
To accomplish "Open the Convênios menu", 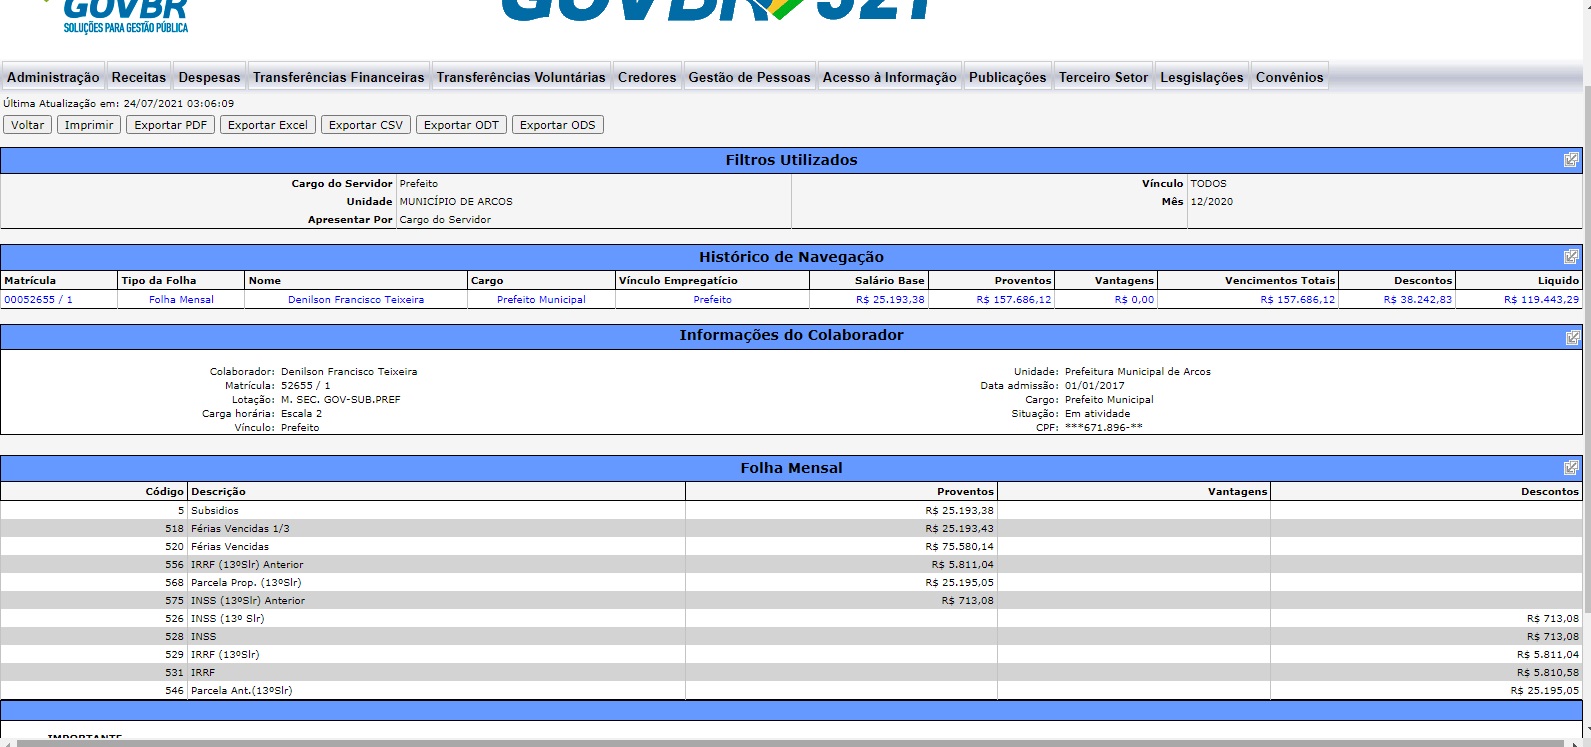I will coord(1290,77).
